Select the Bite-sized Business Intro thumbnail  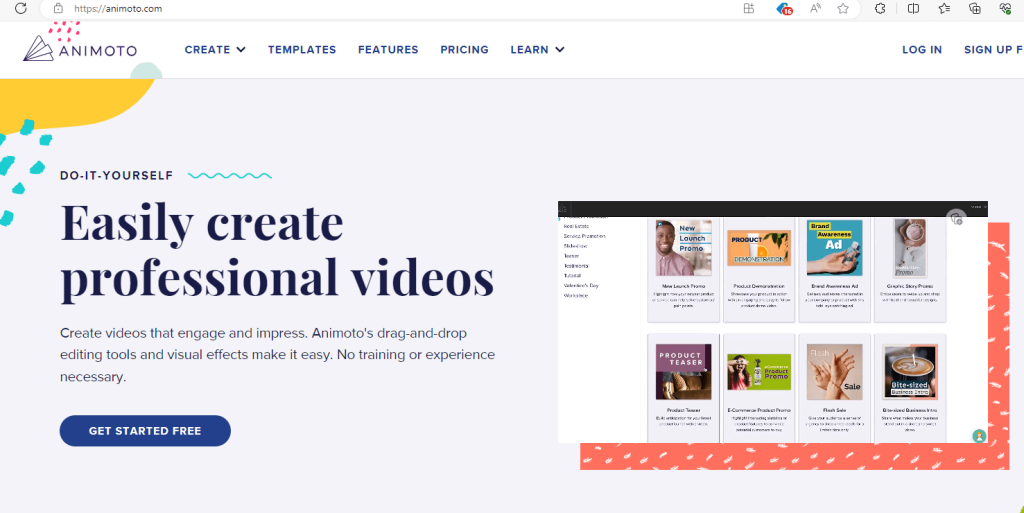point(910,372)
